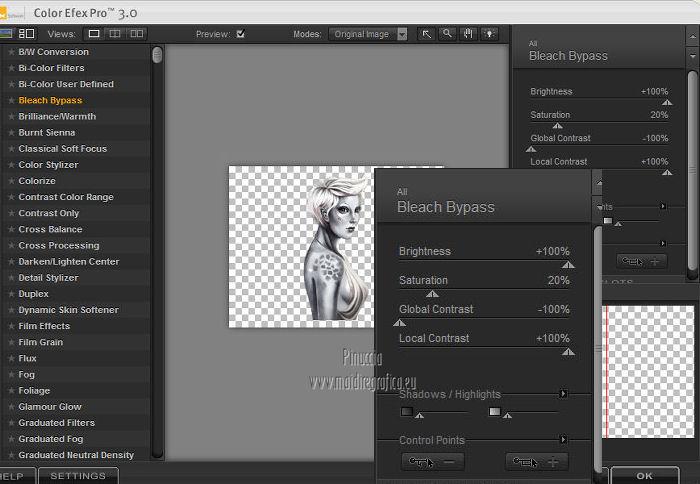Select the hand pan tool
Image resolution: width=700 pixels, height=484 pixels.
[468, 34]
